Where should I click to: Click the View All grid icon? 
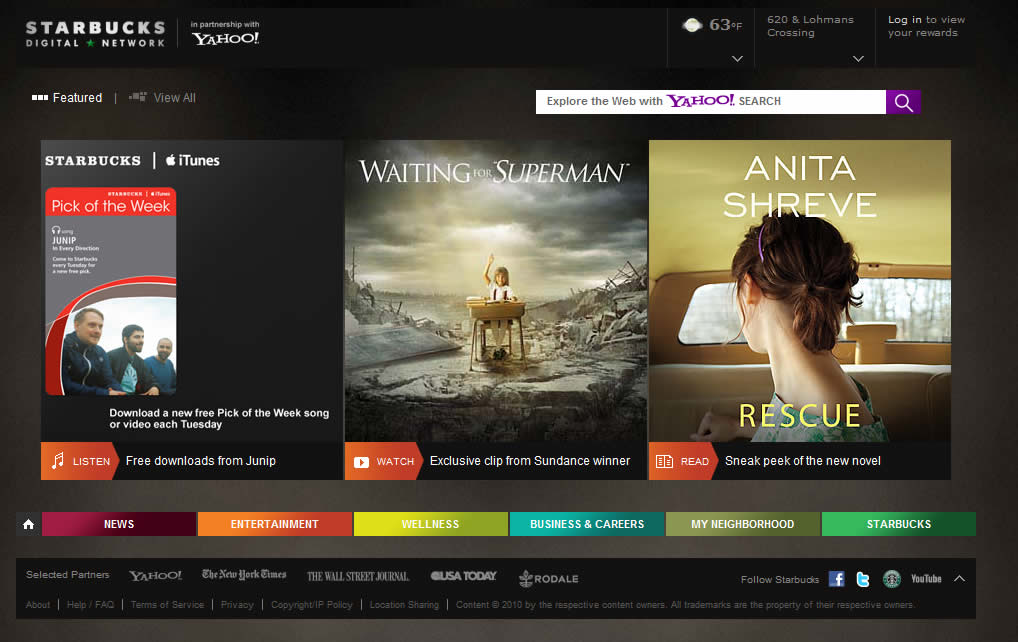tap(138, 97)
